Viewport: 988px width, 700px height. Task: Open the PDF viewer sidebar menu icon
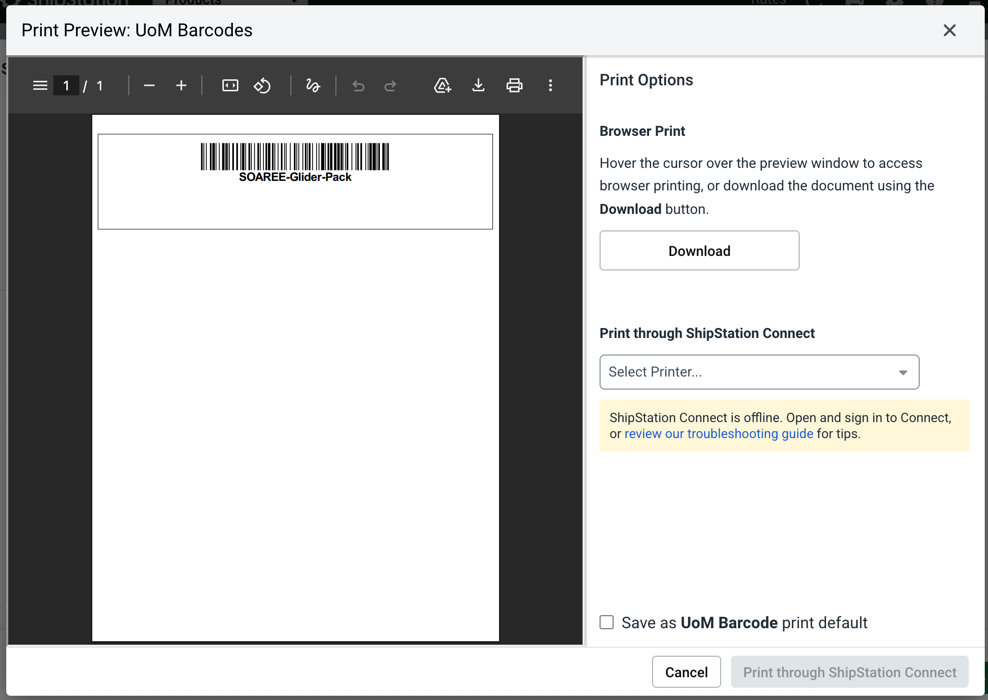click(40, 86)
